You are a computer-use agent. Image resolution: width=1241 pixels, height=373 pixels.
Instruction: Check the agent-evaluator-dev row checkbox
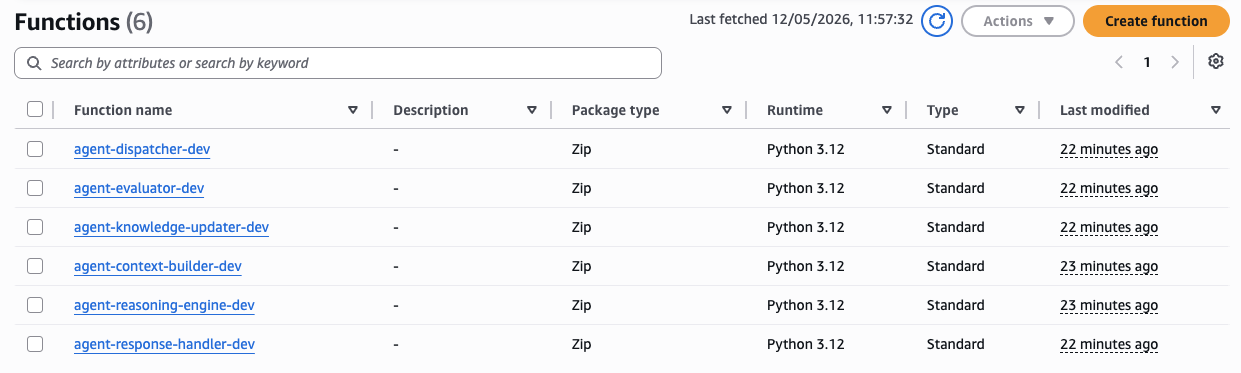[35, 188]
